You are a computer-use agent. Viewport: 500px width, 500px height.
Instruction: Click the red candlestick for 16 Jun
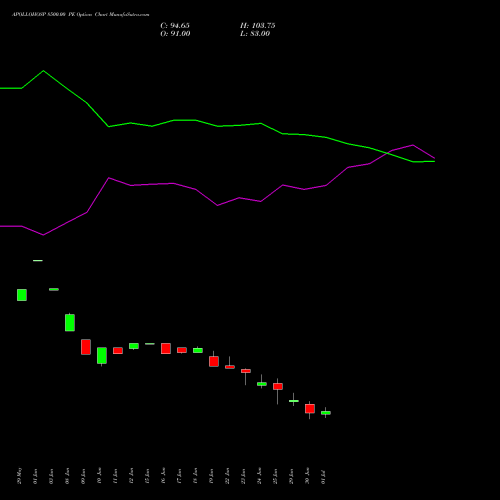point(166,348)
